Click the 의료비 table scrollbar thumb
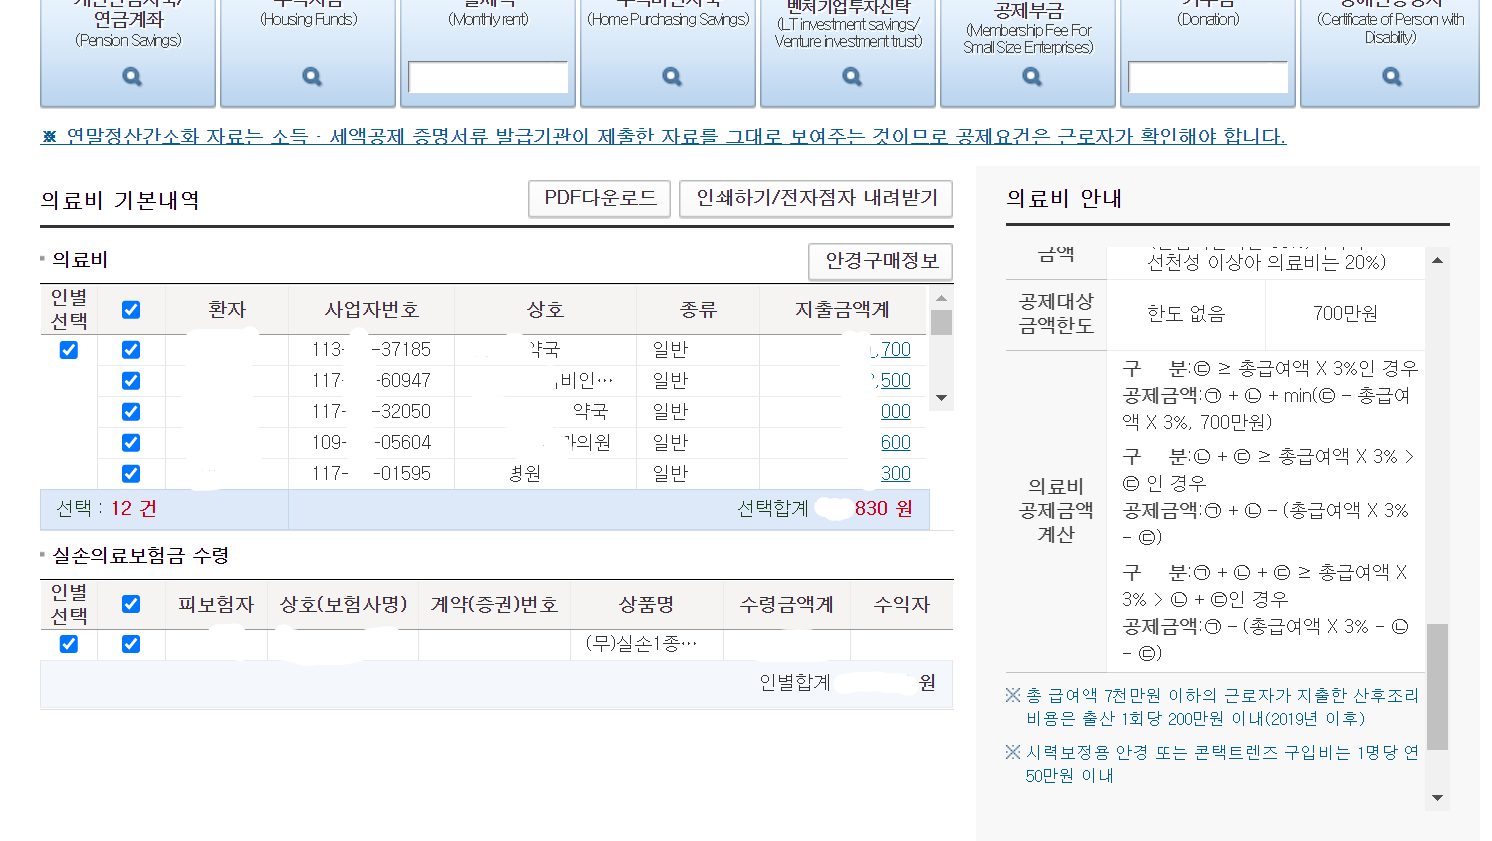 click(941, 322)
